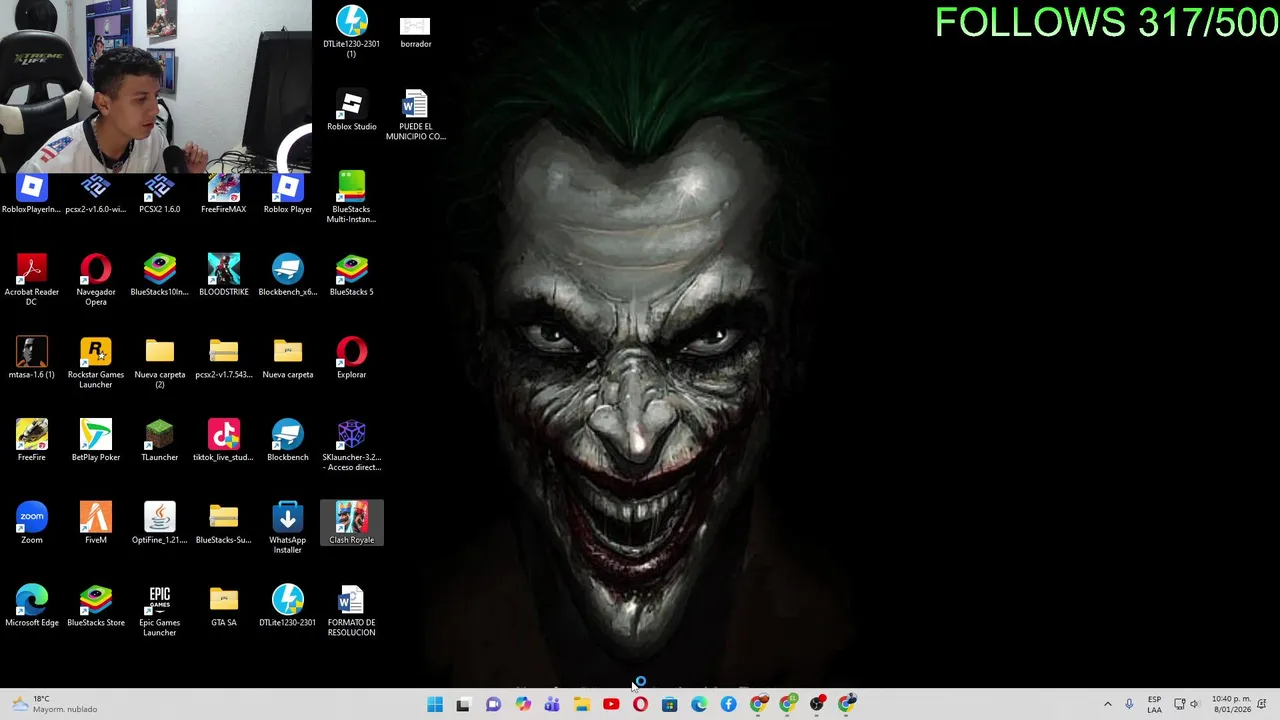Select the RobloxPlayerIn... installer icon
1280x720 pixels.
click(x=32, y=195)
